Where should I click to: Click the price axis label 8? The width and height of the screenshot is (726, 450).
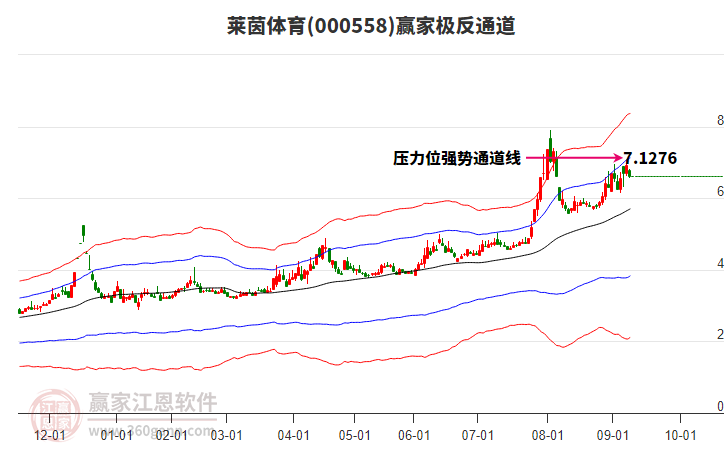pos(720,120)
